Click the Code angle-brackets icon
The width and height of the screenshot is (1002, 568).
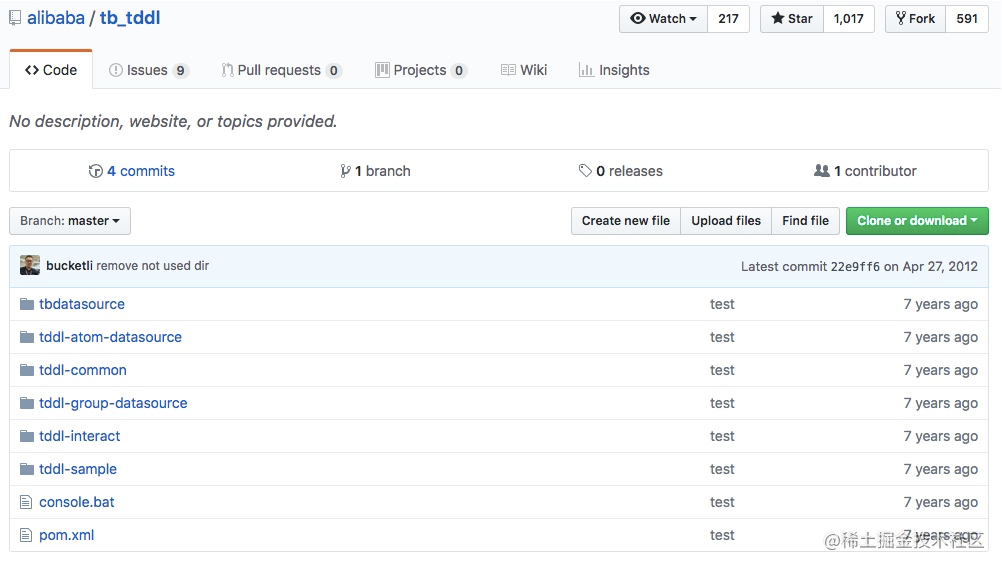(x=32, y=70)
